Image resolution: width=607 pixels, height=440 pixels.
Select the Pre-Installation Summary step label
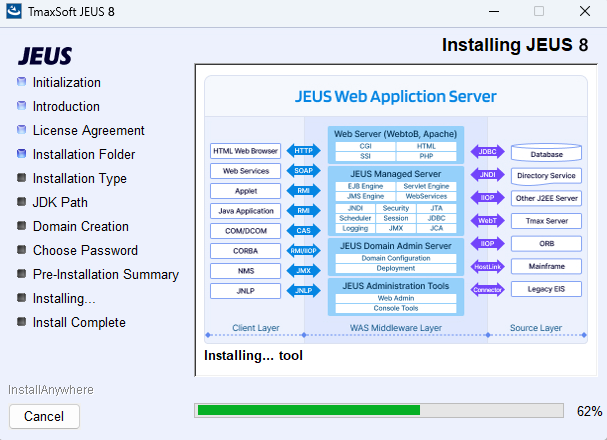point(105,274)
